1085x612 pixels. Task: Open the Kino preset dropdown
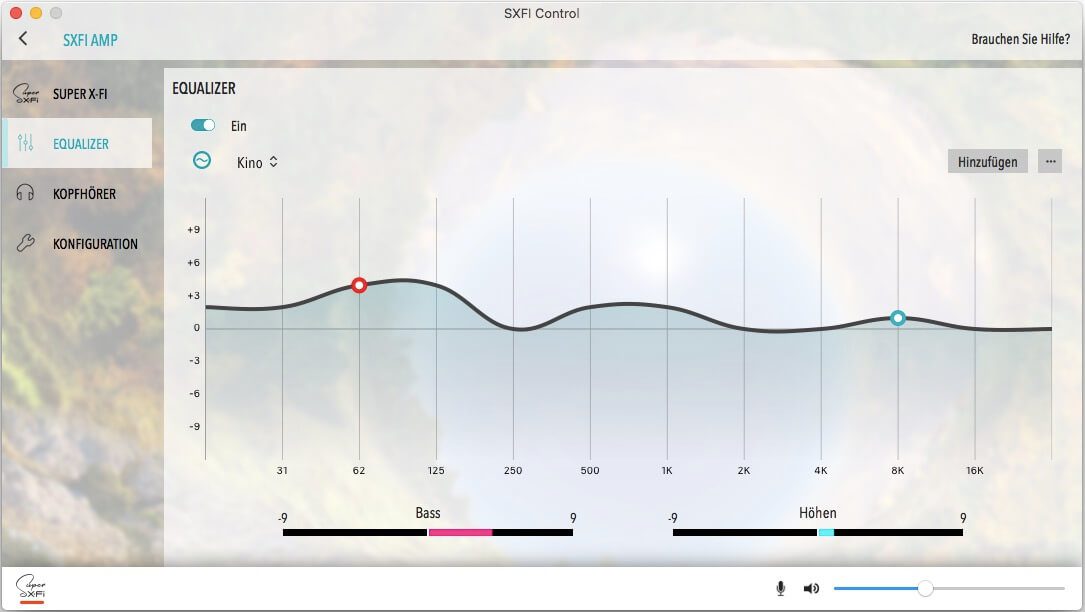[257, 162]
